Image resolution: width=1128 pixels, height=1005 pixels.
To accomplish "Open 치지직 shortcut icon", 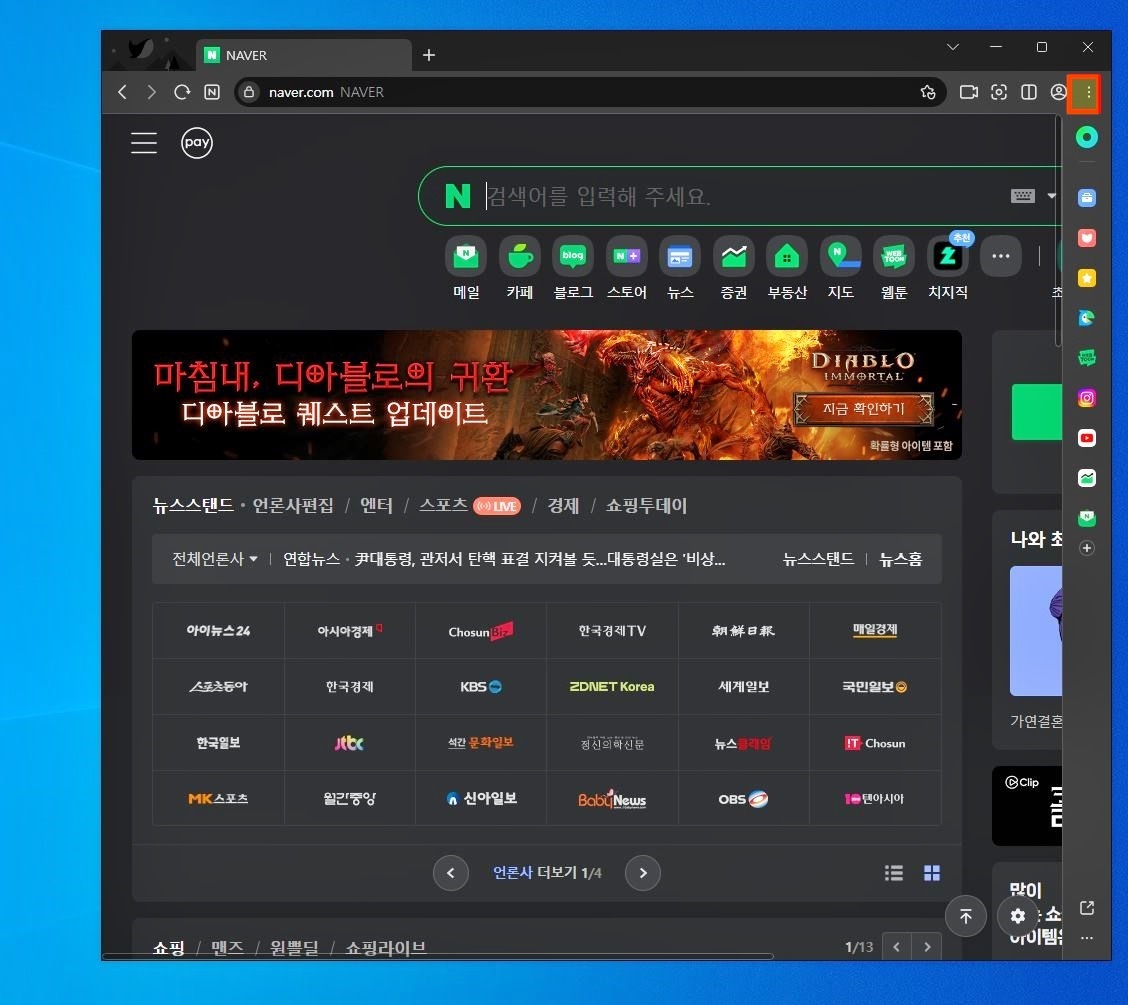I will [947, 256].
